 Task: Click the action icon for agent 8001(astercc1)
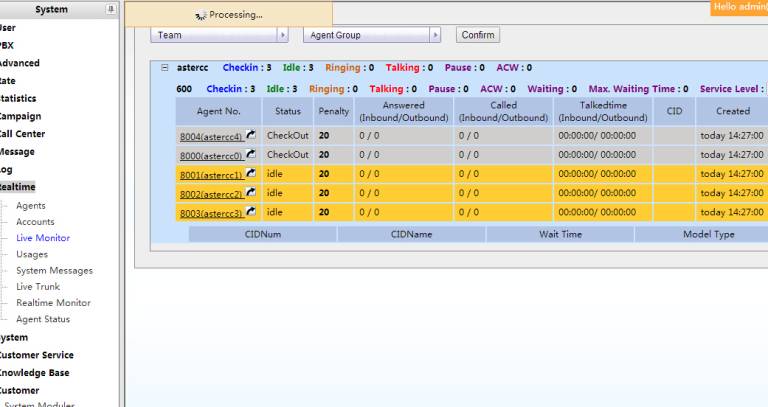(x=251, y=174)
